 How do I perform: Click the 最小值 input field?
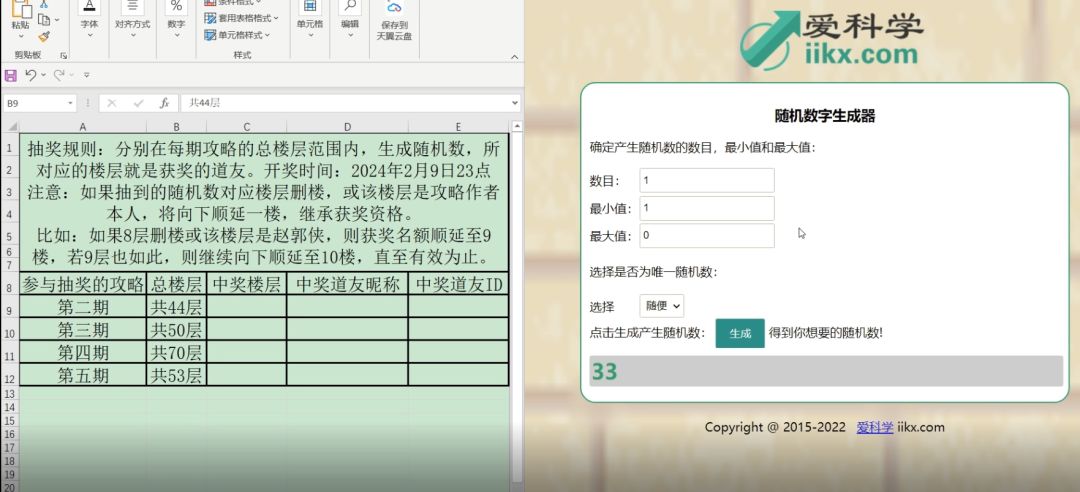coord(707,208)
